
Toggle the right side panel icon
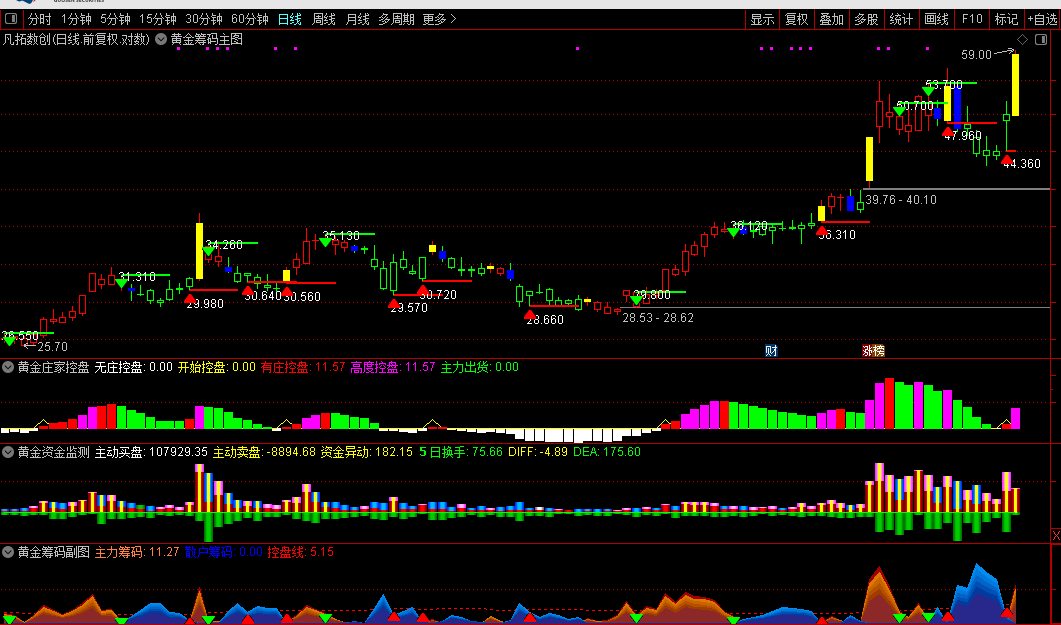tap(1041, 39)
